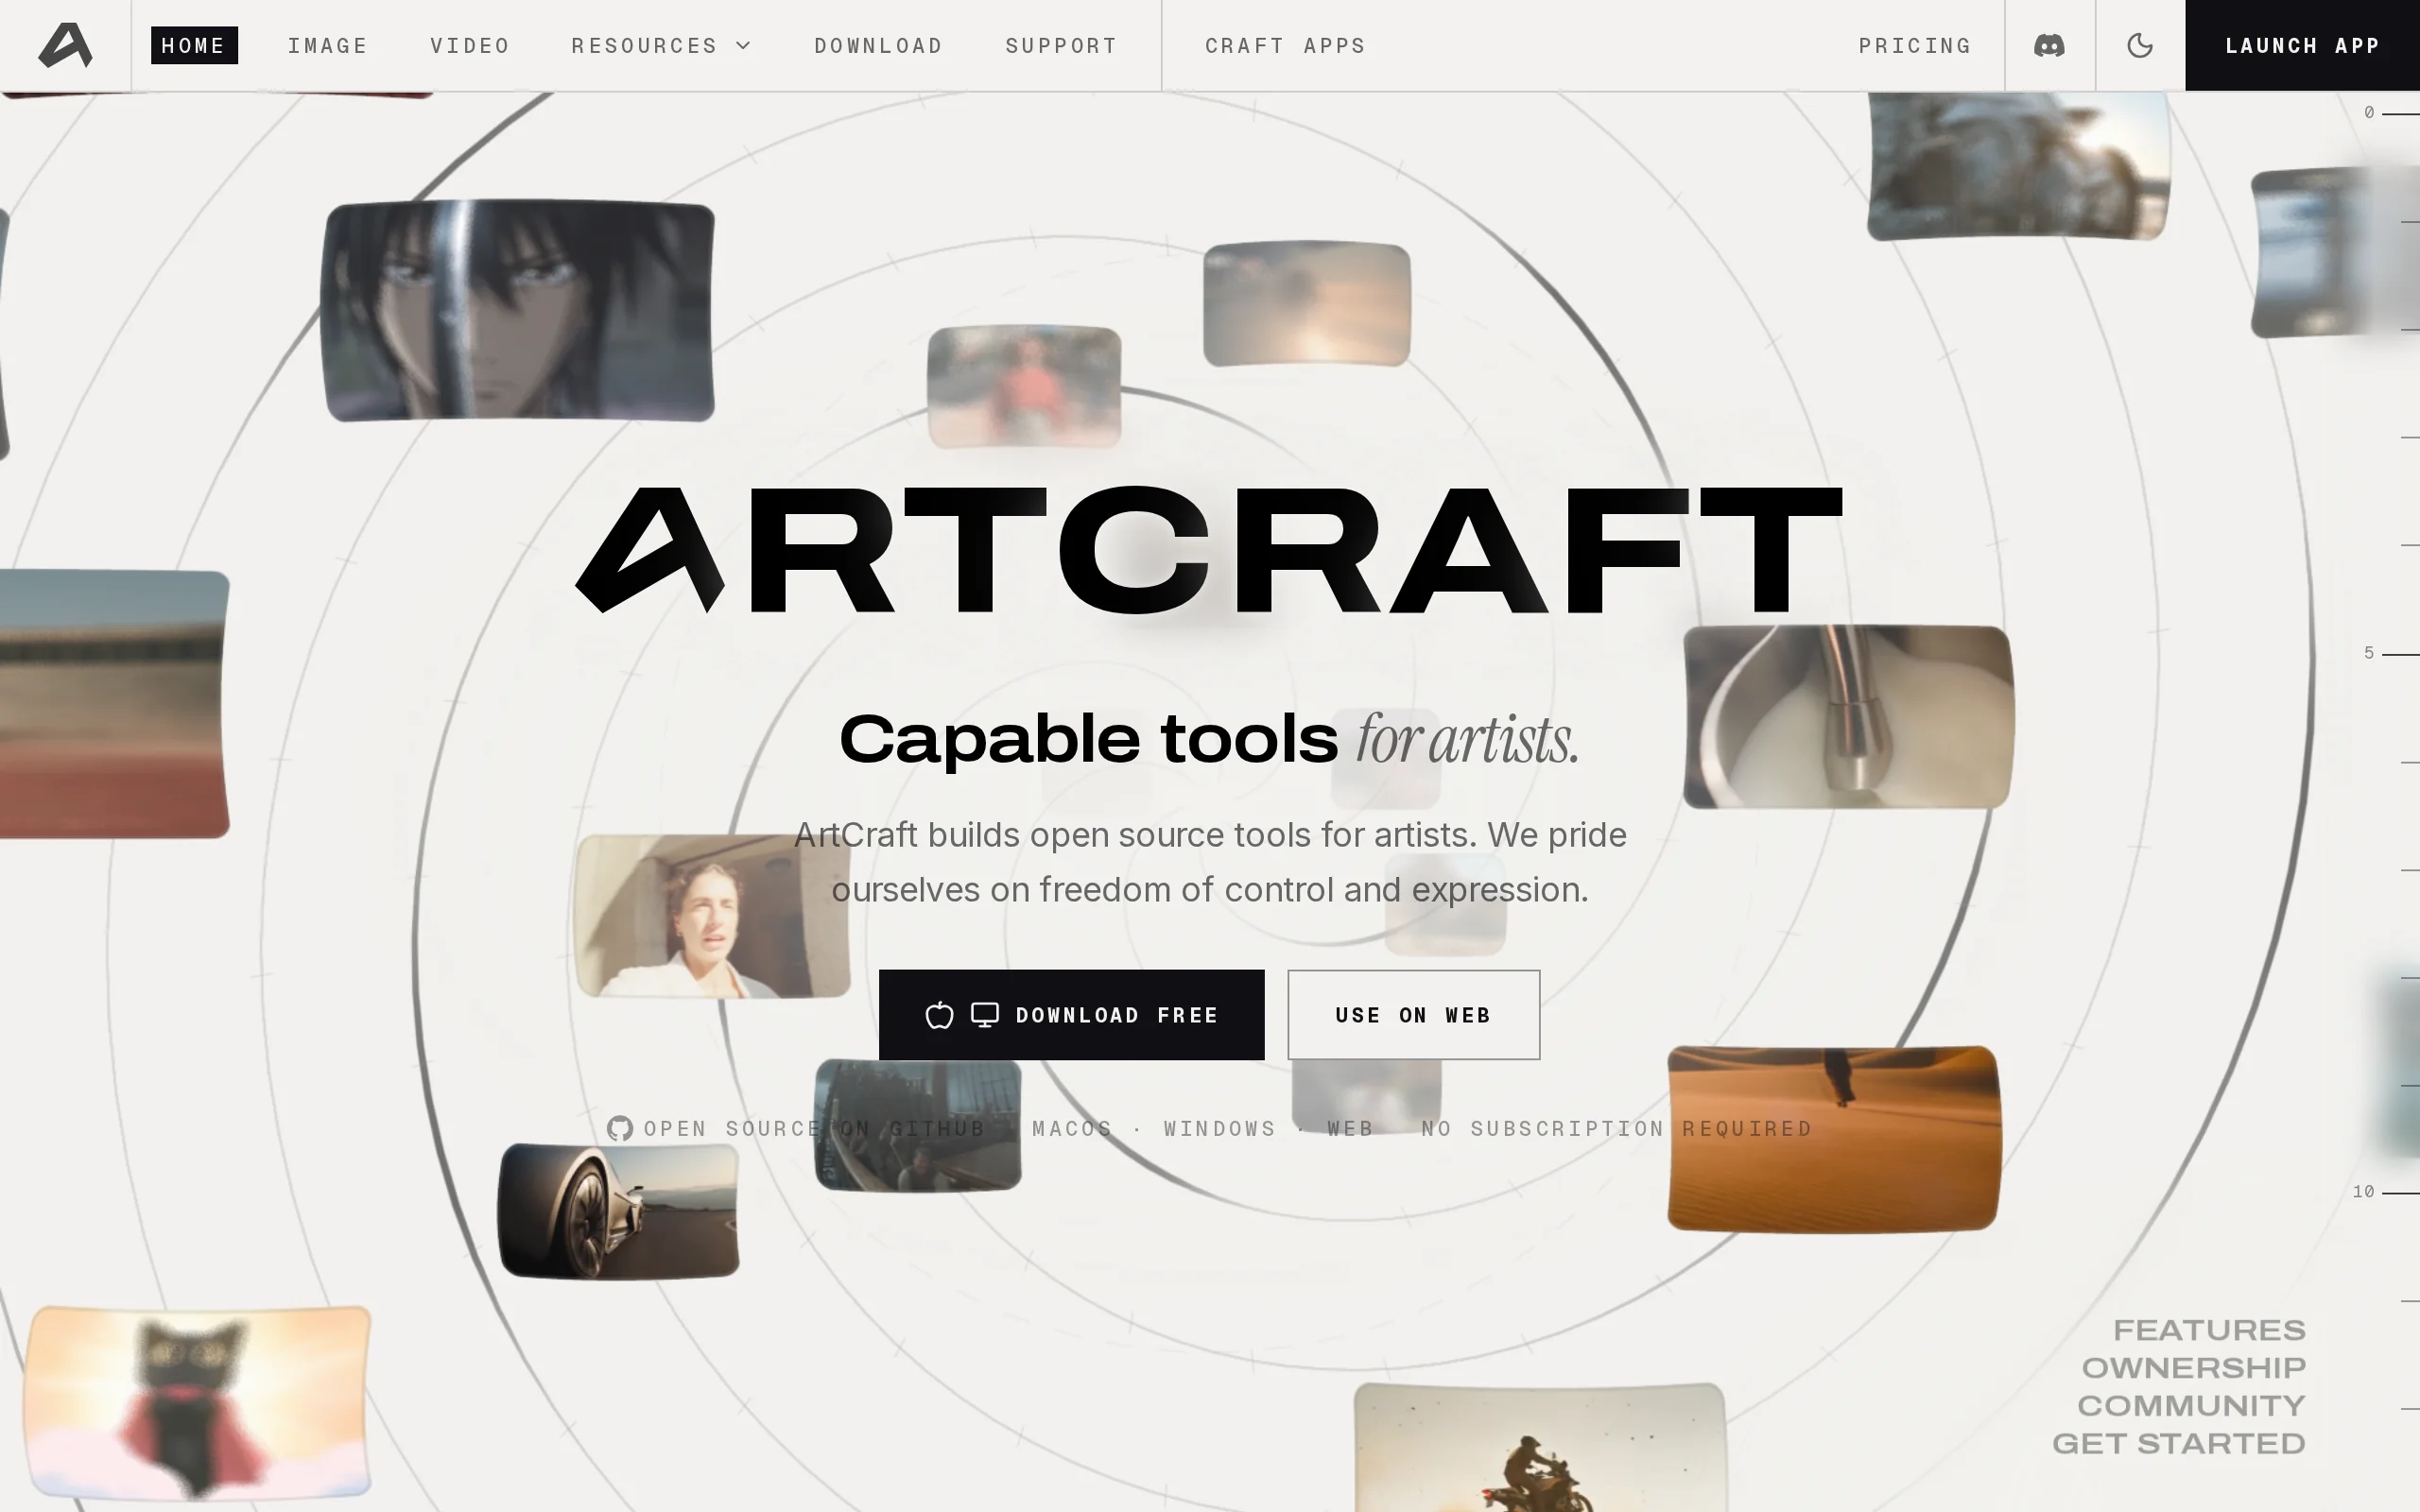Open the milk frothing wand thumbnail
The image size is (2420, 1512).
point(1848,716)
